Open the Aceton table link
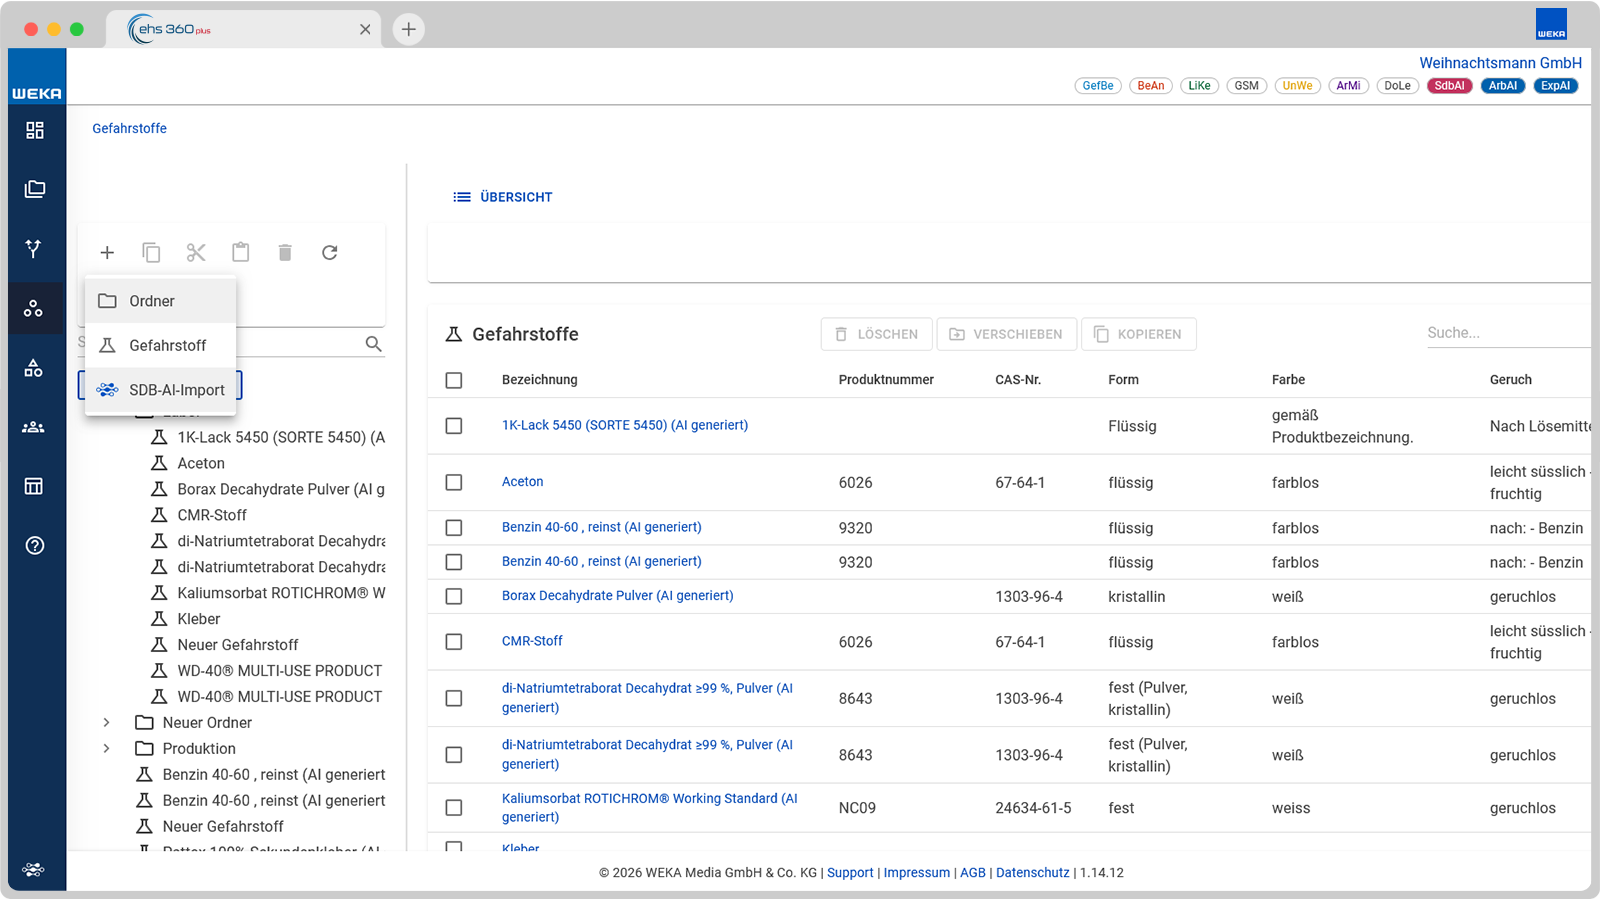 coord(523,482)
